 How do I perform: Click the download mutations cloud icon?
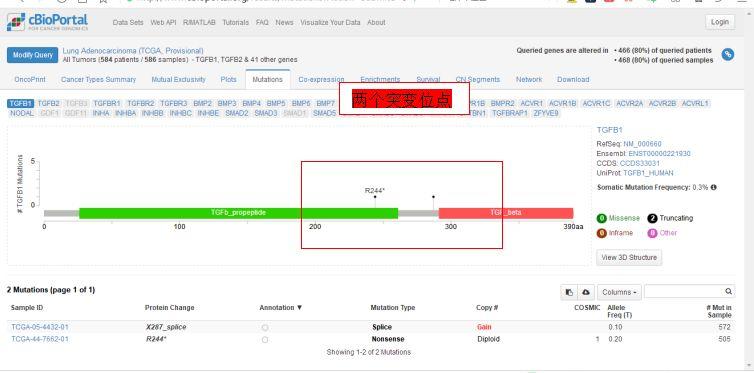(586, 292)
